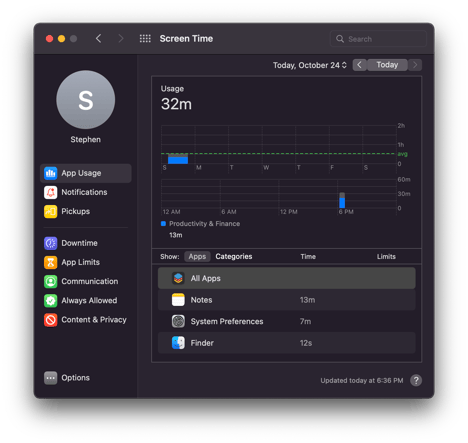Select the Finder row label

pyautogui.click(x=202, y=343)
